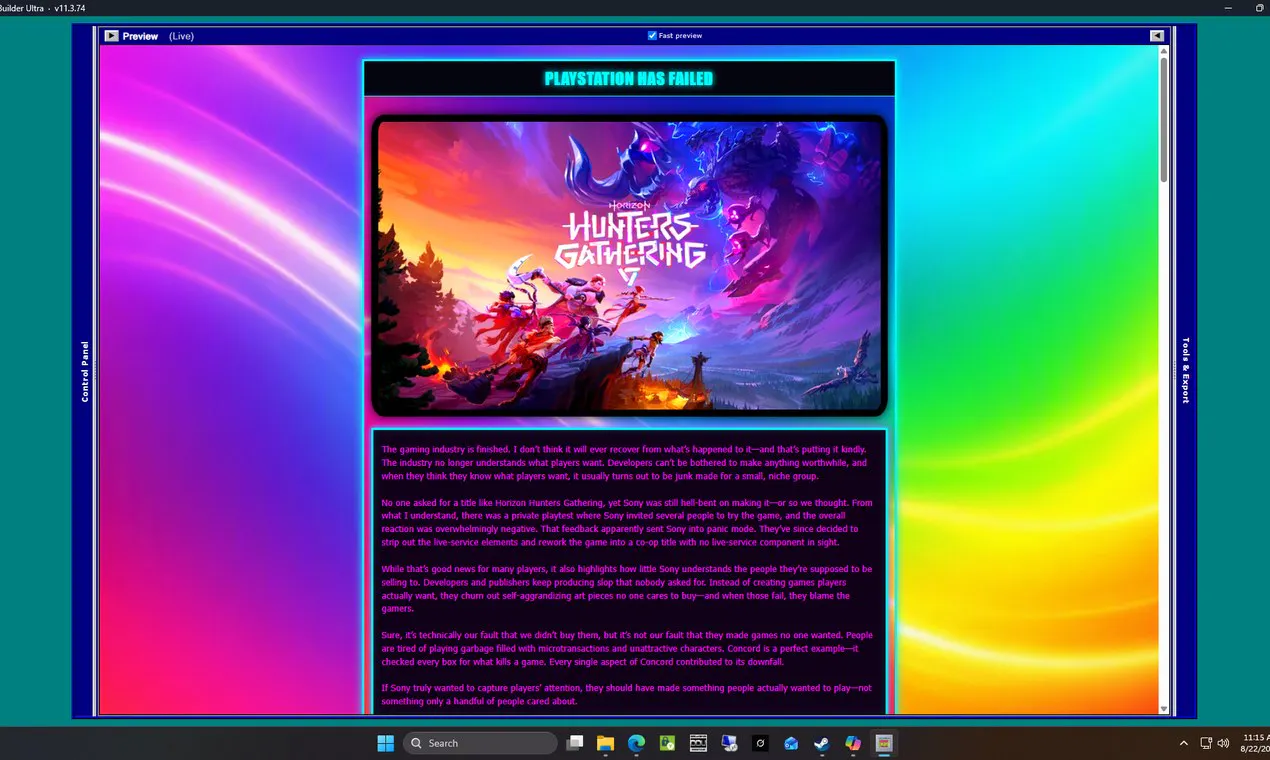
Task: Click the paragraph starting 'The gaming industry is finished'
Action: [x=625, y=463]
